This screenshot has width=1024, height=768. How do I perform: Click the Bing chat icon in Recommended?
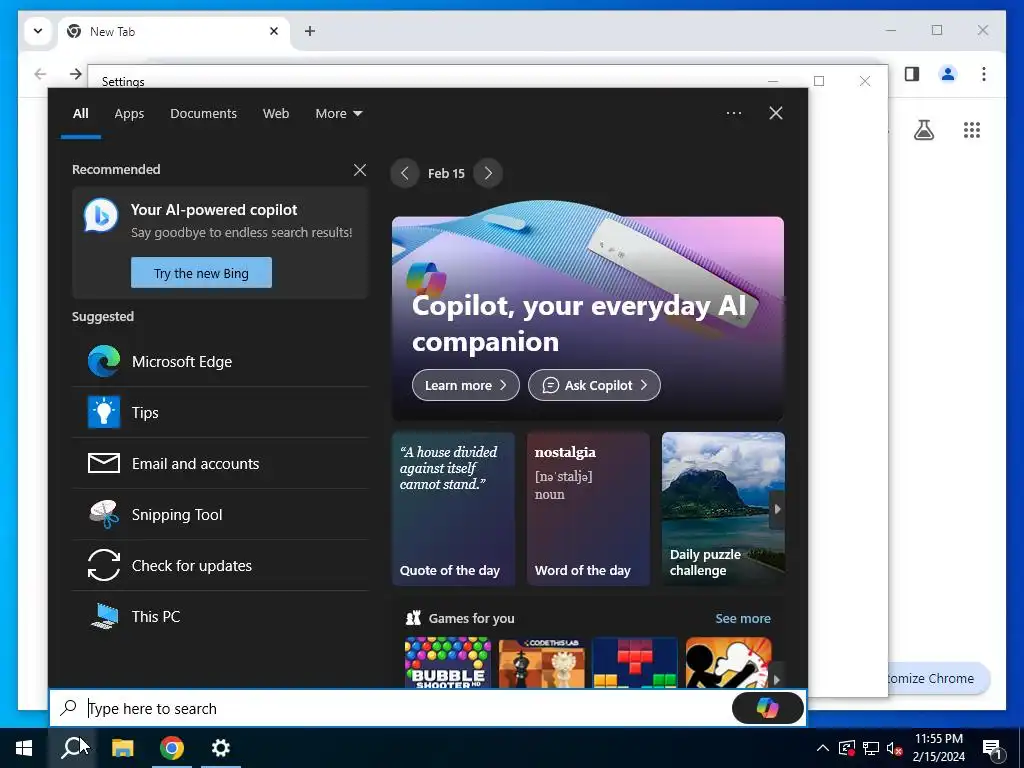[101, 215]
